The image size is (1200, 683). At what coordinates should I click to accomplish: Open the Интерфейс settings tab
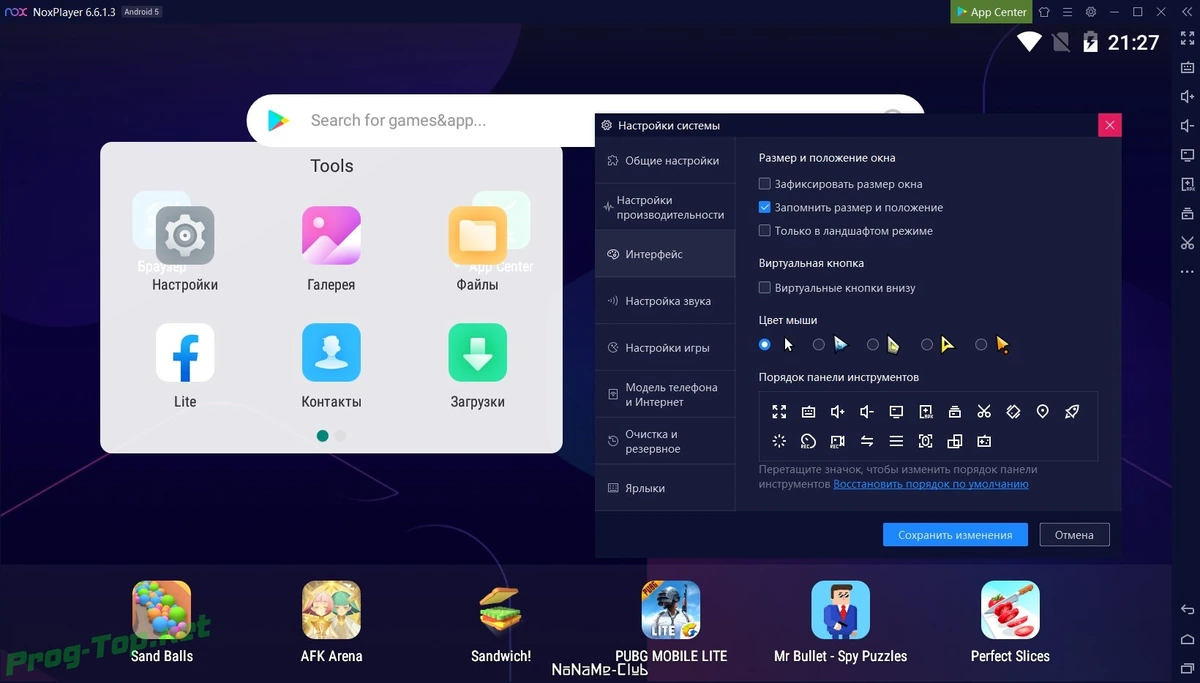coord(665,254)
